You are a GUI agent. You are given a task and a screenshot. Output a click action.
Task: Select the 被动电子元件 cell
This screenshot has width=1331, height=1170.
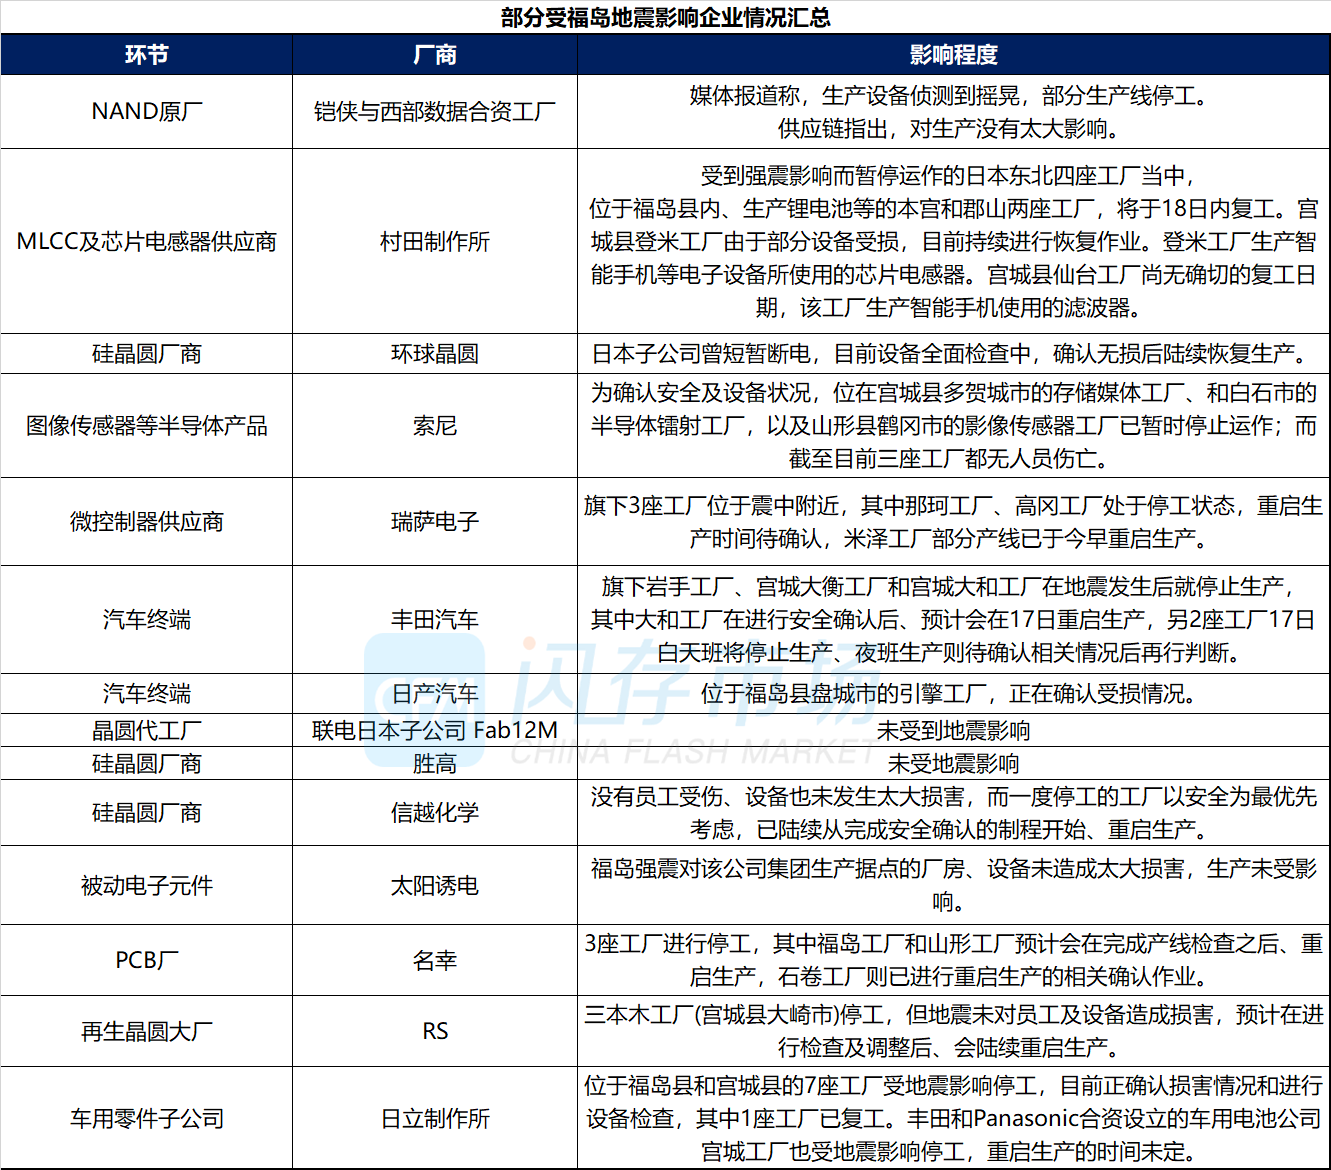tap(147, 885)
